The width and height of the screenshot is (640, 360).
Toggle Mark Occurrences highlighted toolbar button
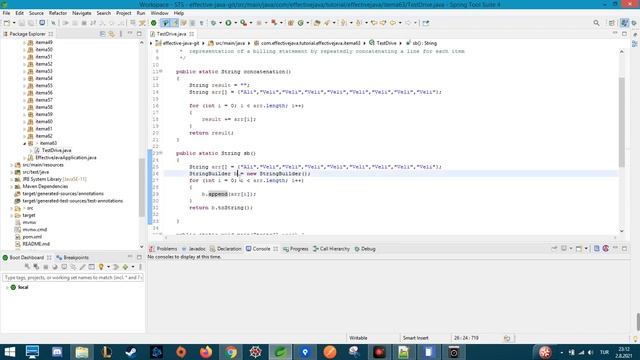click(175, 23)
